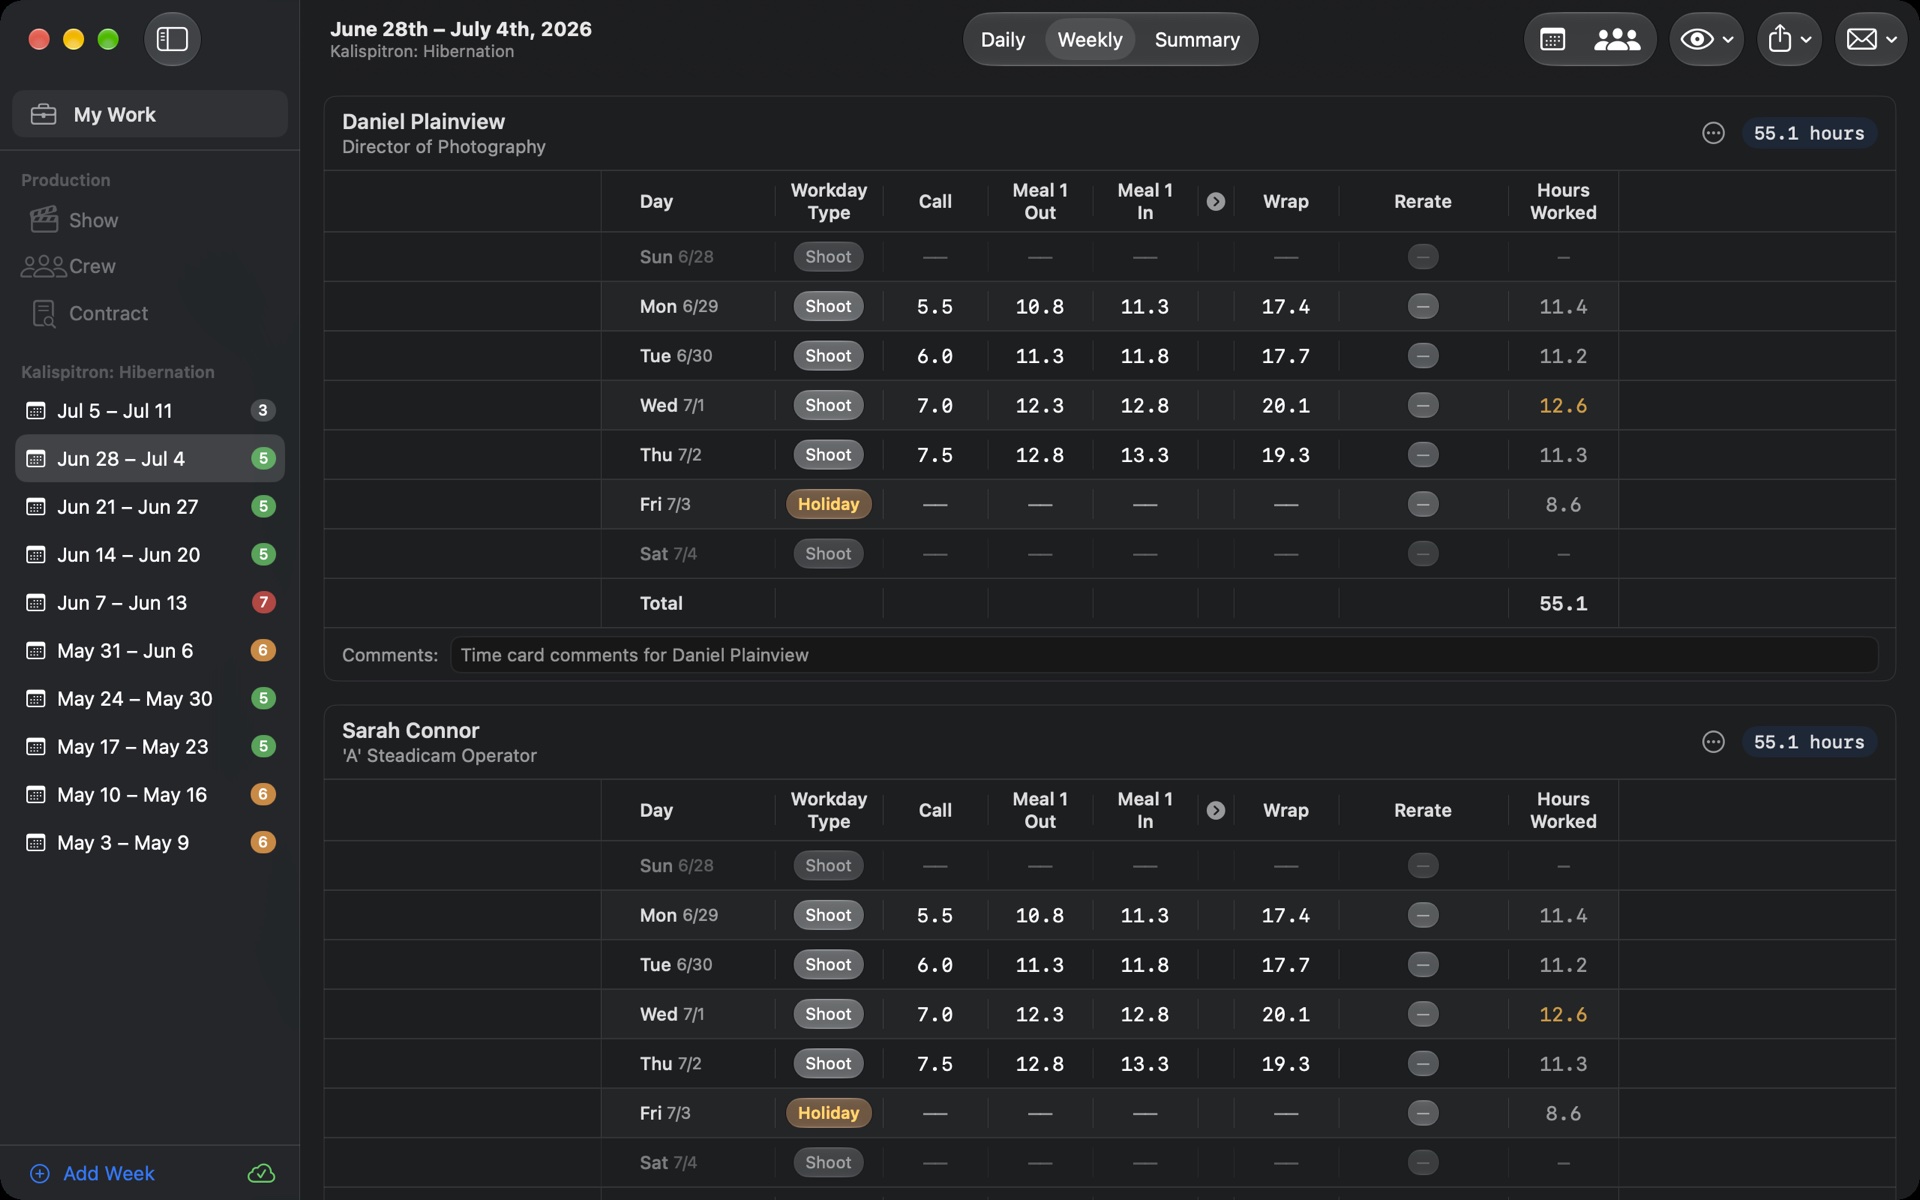Open Holiday workday type for Sarah's Fri 7/3

(828, 1113)
